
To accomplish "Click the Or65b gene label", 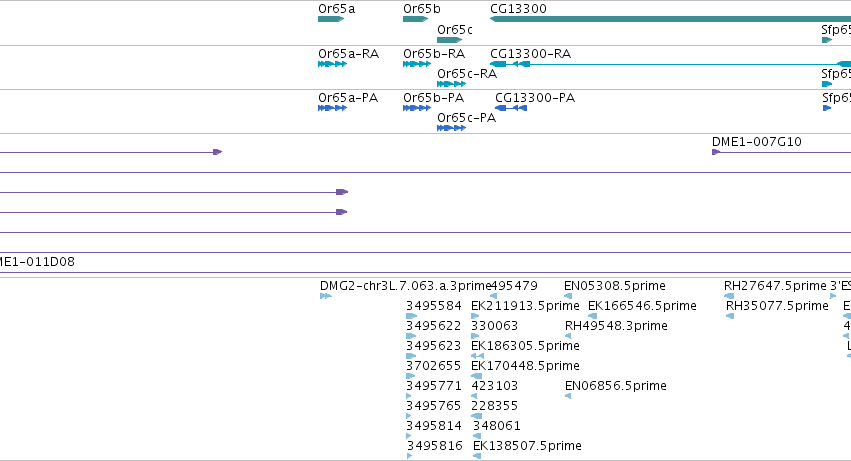I will point(422,9).
